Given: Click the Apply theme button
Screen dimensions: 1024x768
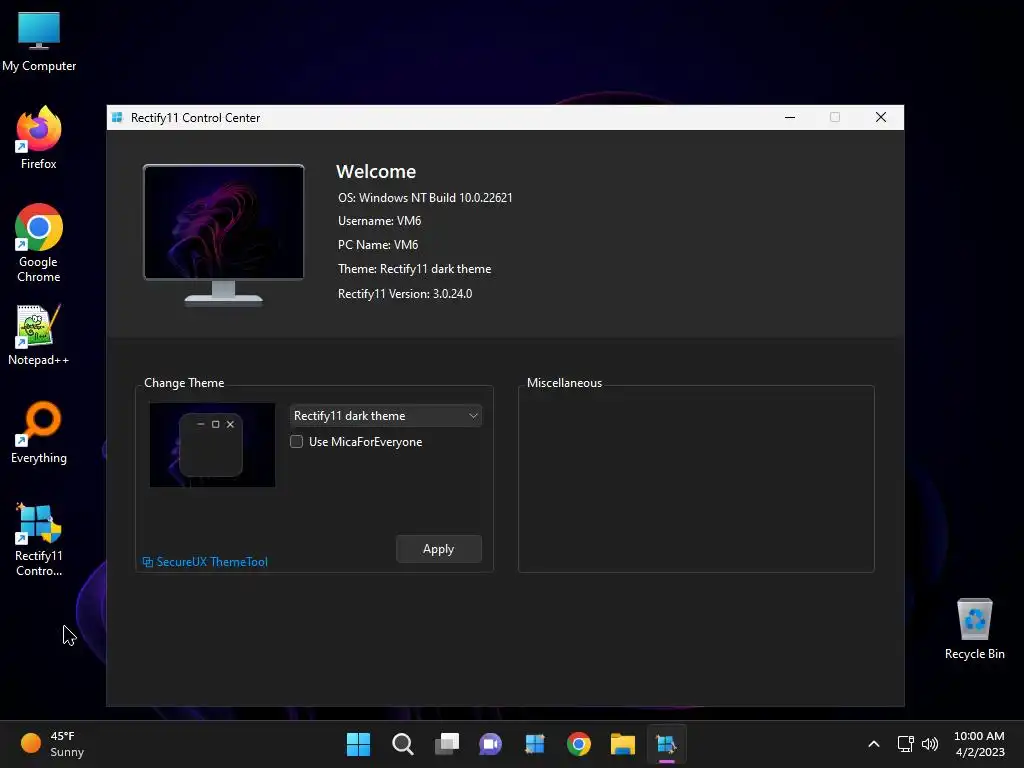Looking at the screenshot, I should tap(438, 549).
